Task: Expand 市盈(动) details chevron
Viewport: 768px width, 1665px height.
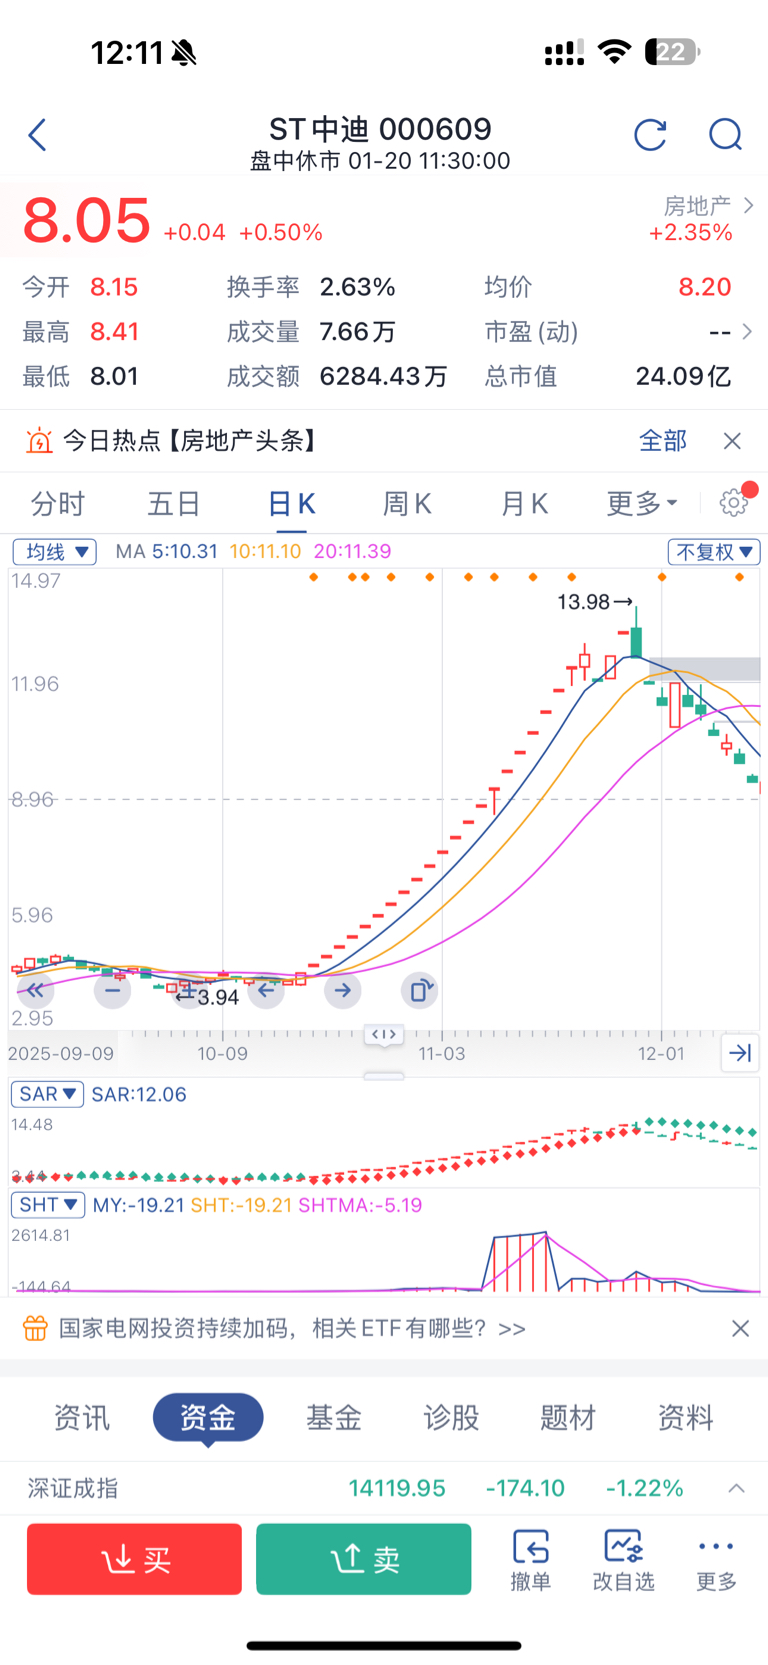Action: point(747,331)
